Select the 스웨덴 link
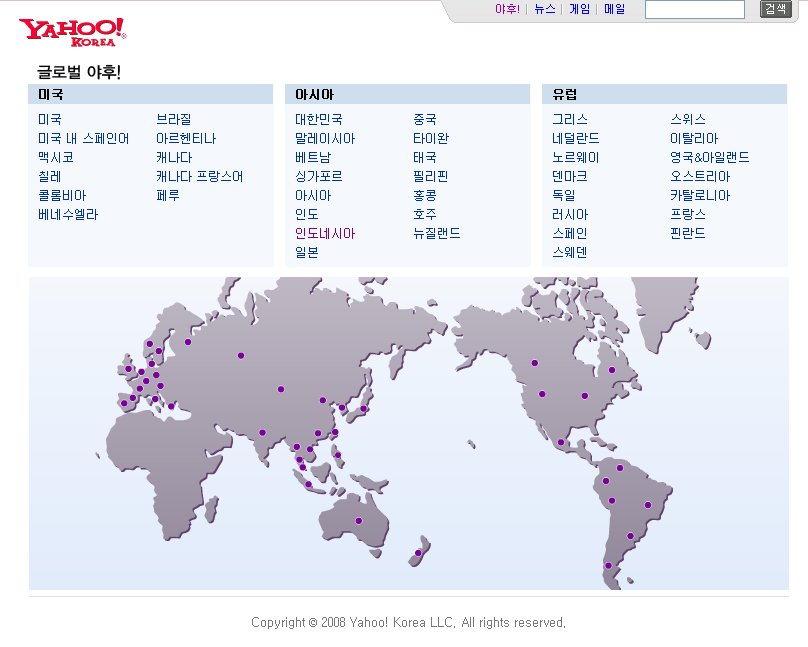 pos(570,253)
